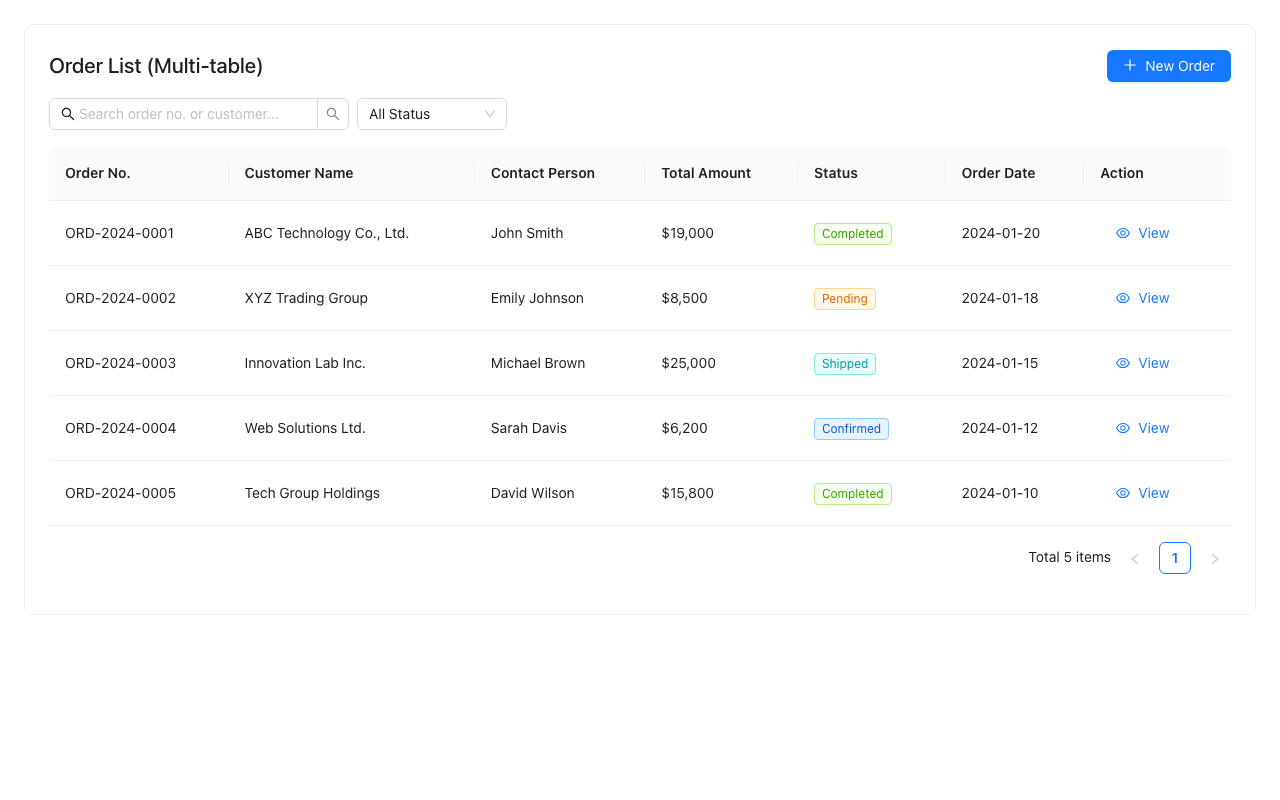Click the Status column header
Viewport: 1280px width, 800px height.
click(835, 173)
